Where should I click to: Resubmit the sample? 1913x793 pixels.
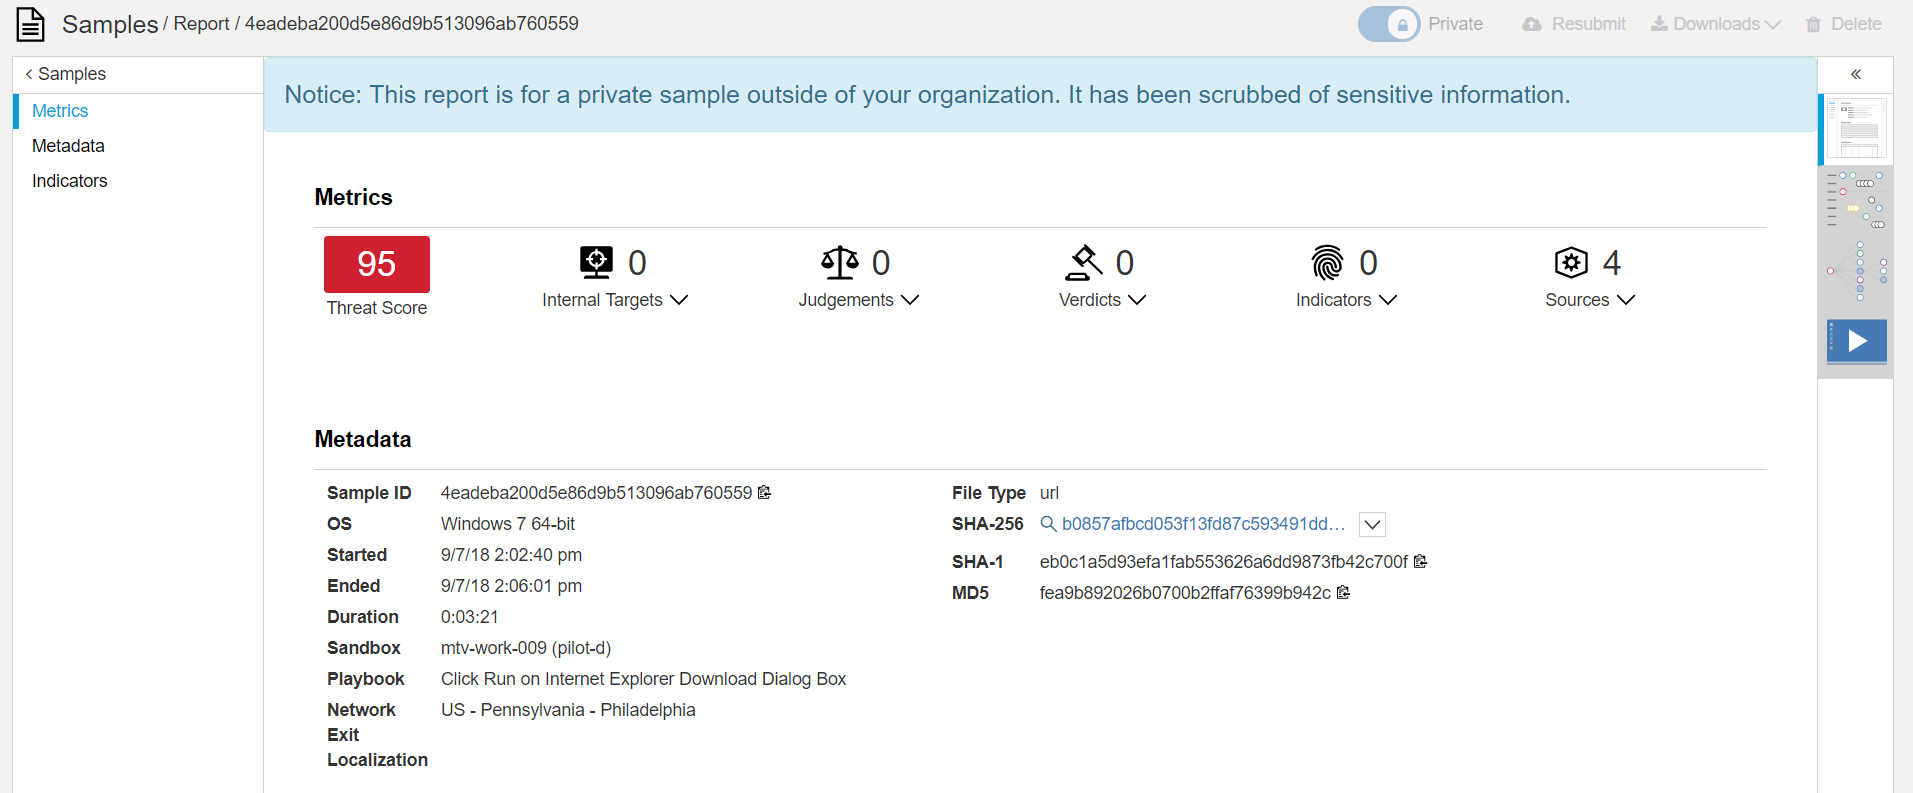click(x=1574, y=24)
